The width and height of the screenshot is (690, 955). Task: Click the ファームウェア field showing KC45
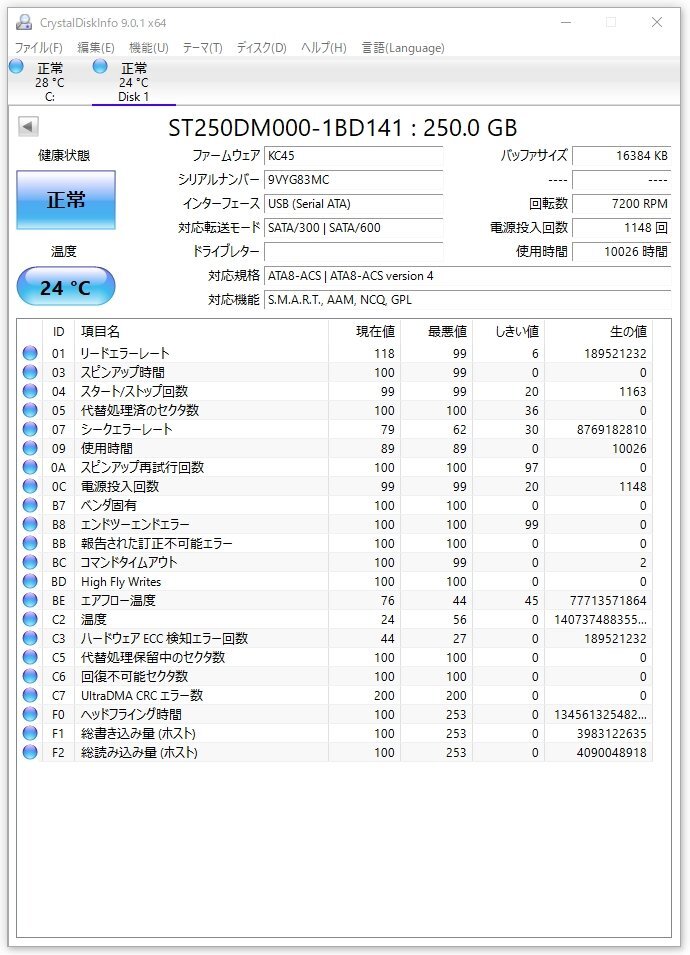coord(353,156)
